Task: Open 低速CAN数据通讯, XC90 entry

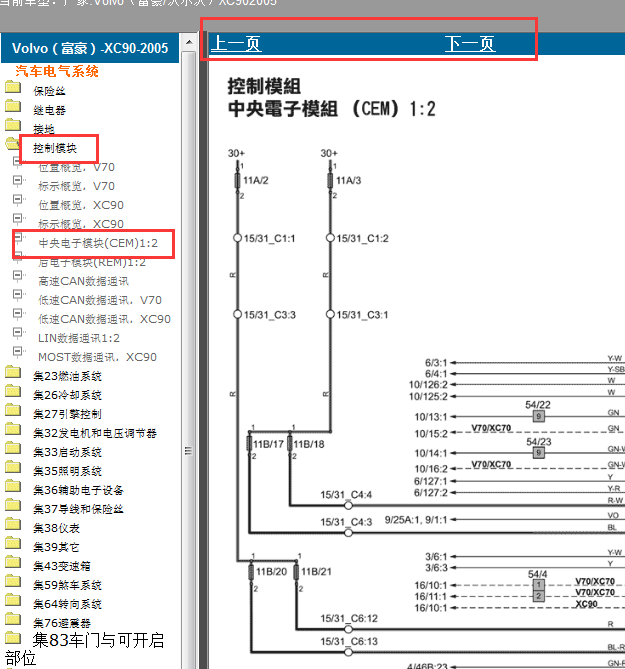Action: (x=105, y=319)
